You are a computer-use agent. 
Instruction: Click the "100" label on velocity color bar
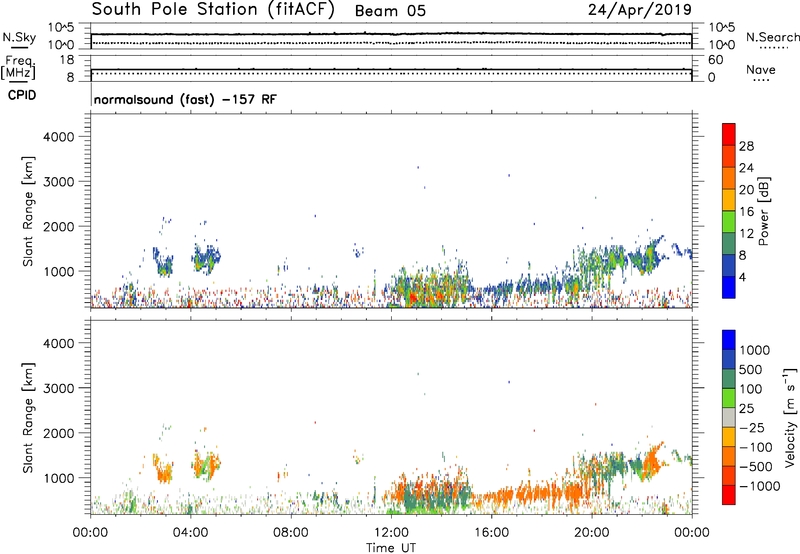coord(750,389)
